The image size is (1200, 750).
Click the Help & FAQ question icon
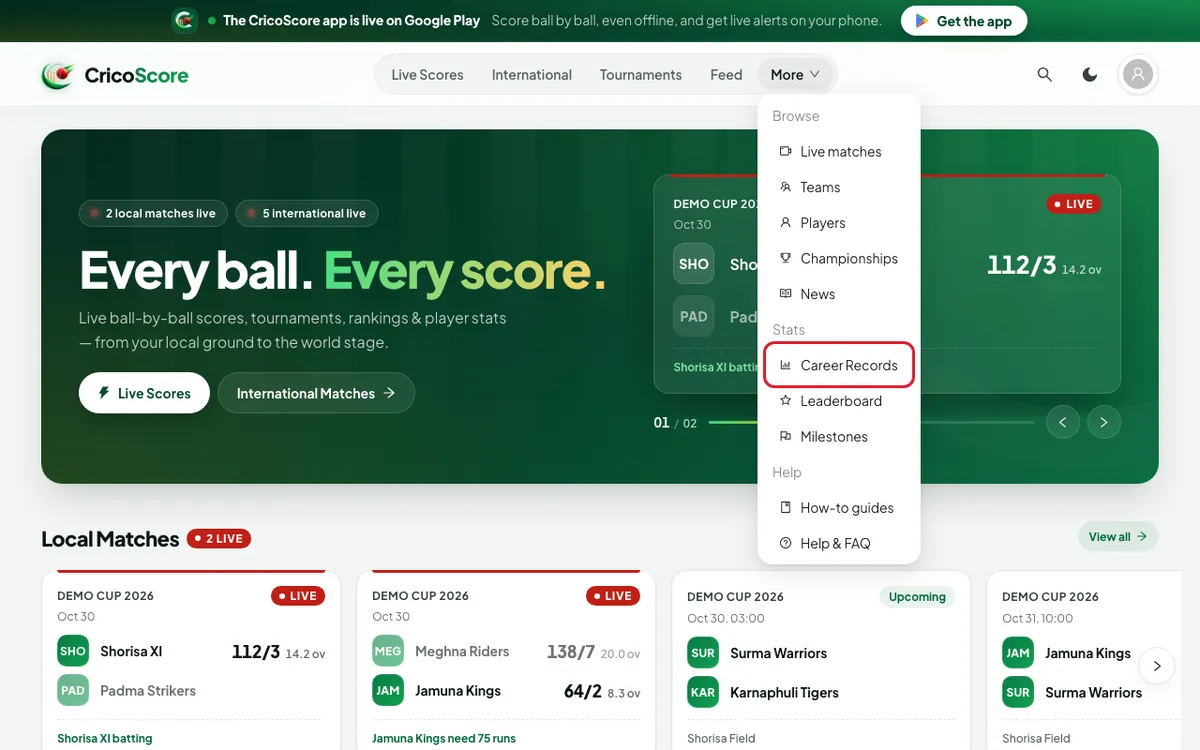[786, 543]
